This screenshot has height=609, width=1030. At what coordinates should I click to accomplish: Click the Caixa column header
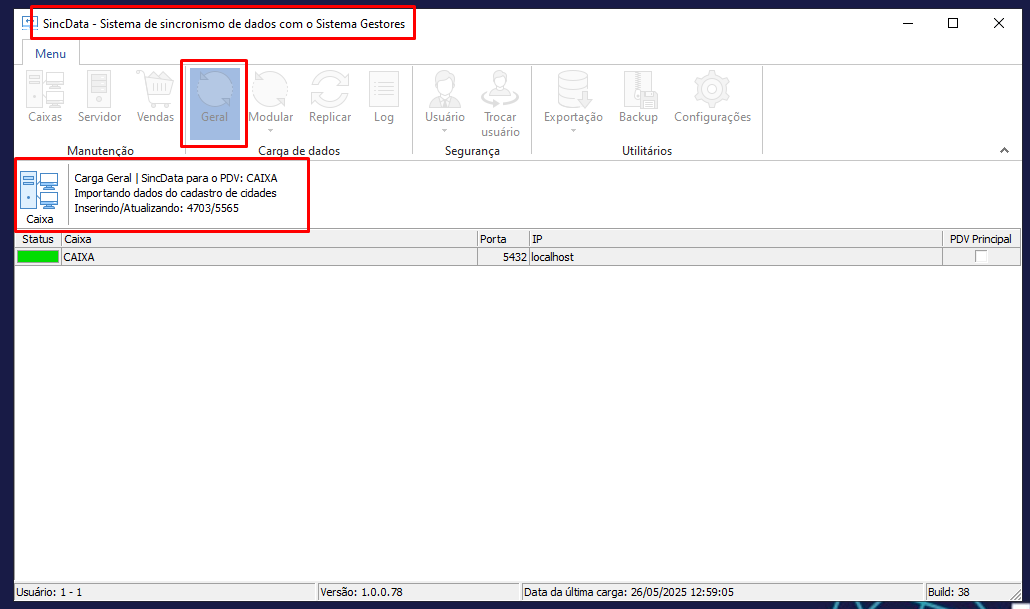pos(268,239)
